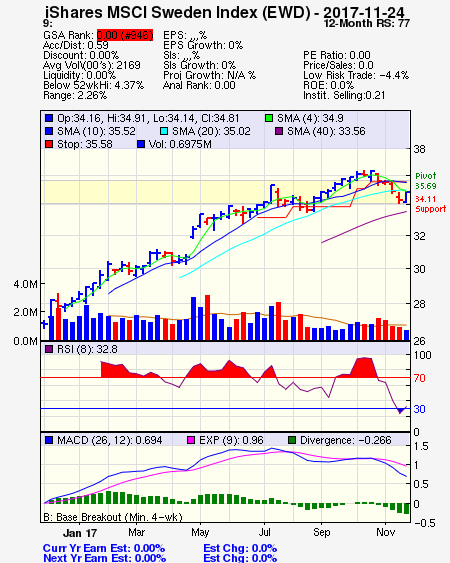The height and width of the screenshot is (563, 450).
Task: Click the Mar date axis label
Action: click(136, 532)
